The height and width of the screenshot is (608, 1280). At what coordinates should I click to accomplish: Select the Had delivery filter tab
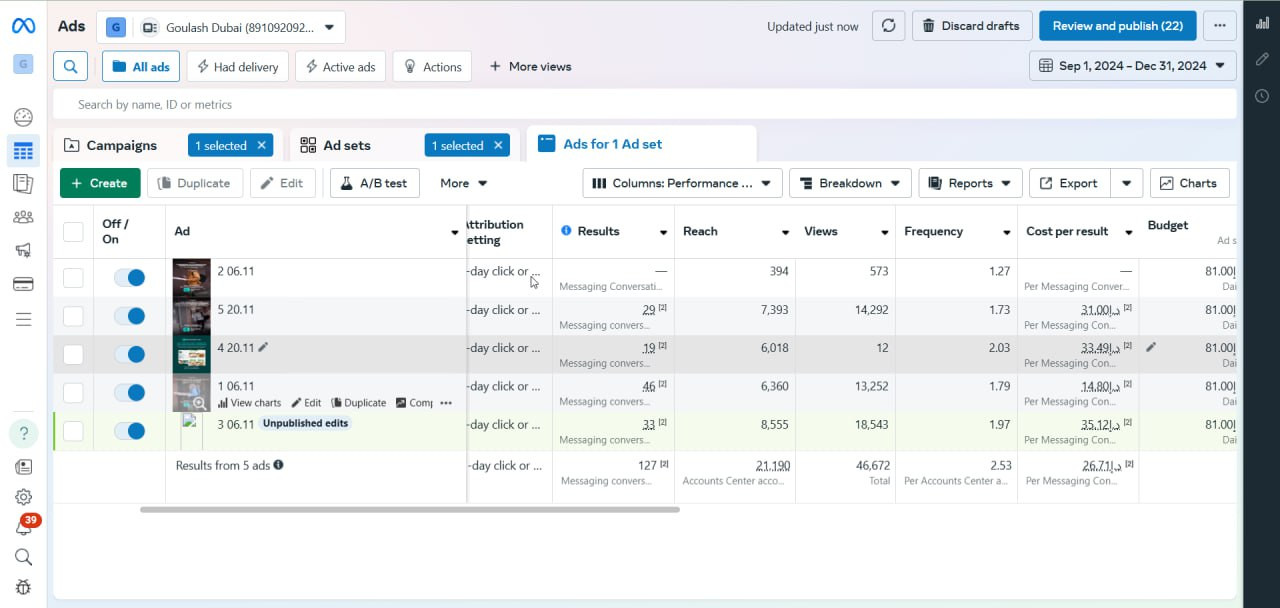pyautogui.click(x=237, y=67)
